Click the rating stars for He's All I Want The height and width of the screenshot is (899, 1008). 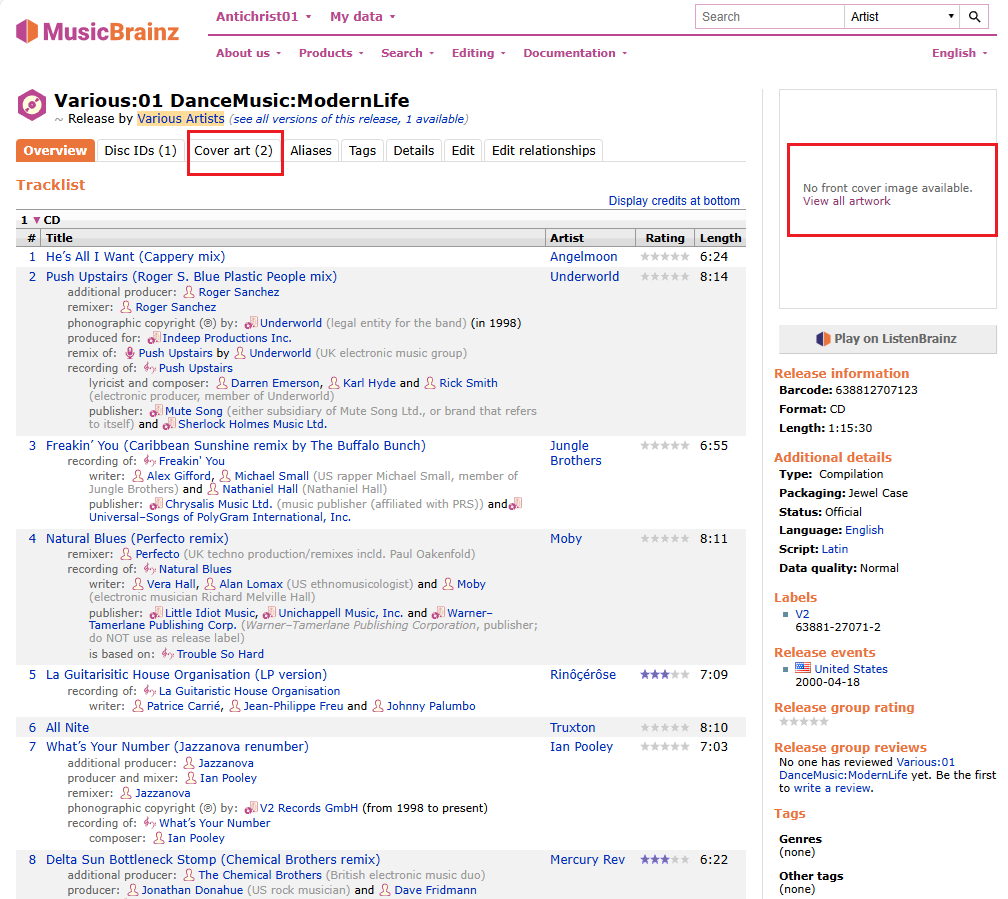665,257
